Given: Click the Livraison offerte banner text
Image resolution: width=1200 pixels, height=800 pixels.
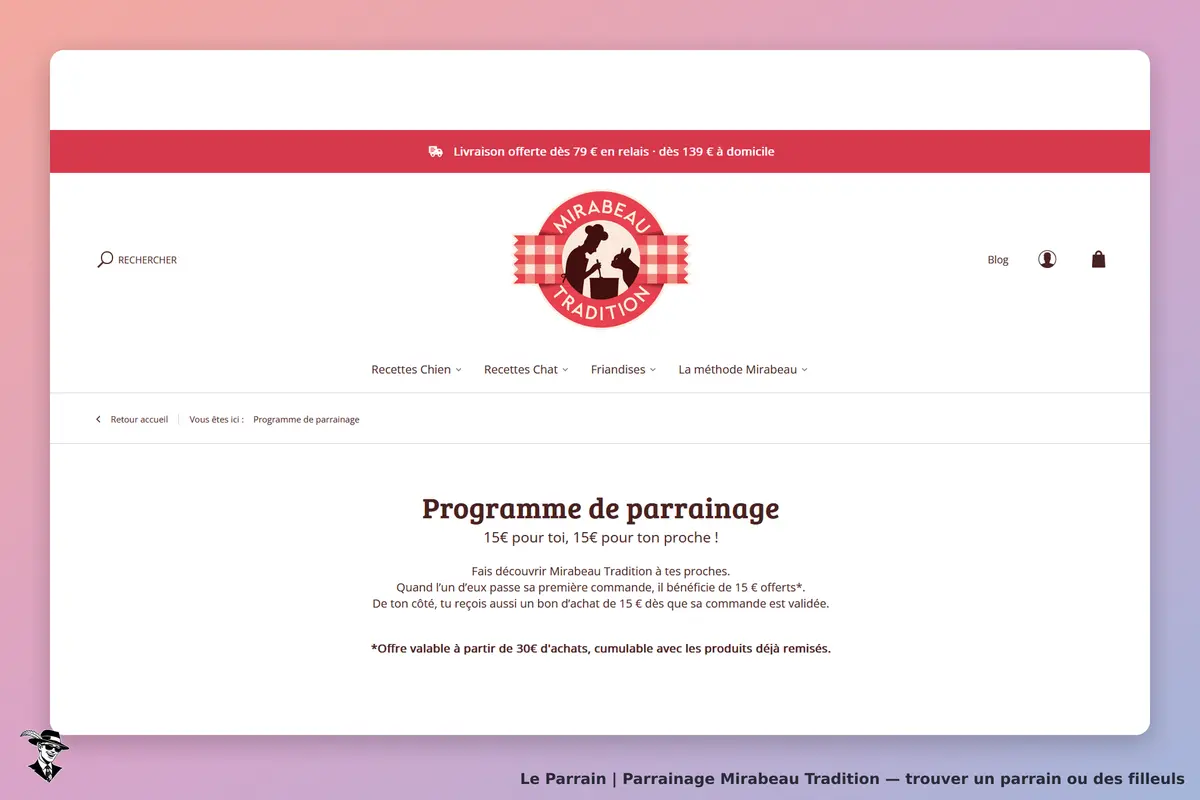Looking at the screenshot, I should tap(614, 152).
